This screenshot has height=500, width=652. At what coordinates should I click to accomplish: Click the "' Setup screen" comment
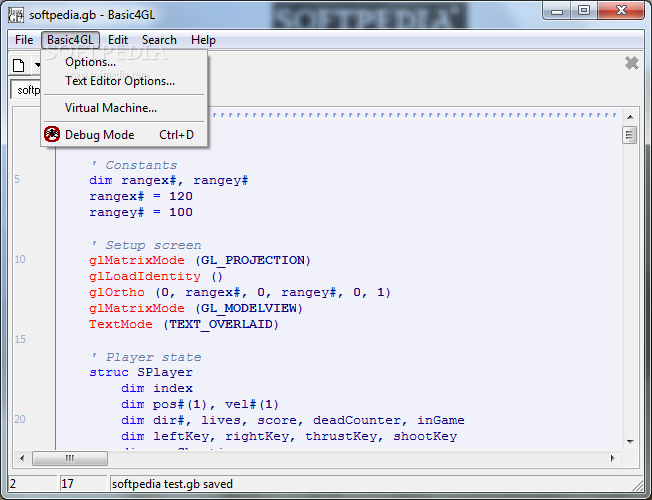click(146, 245)
